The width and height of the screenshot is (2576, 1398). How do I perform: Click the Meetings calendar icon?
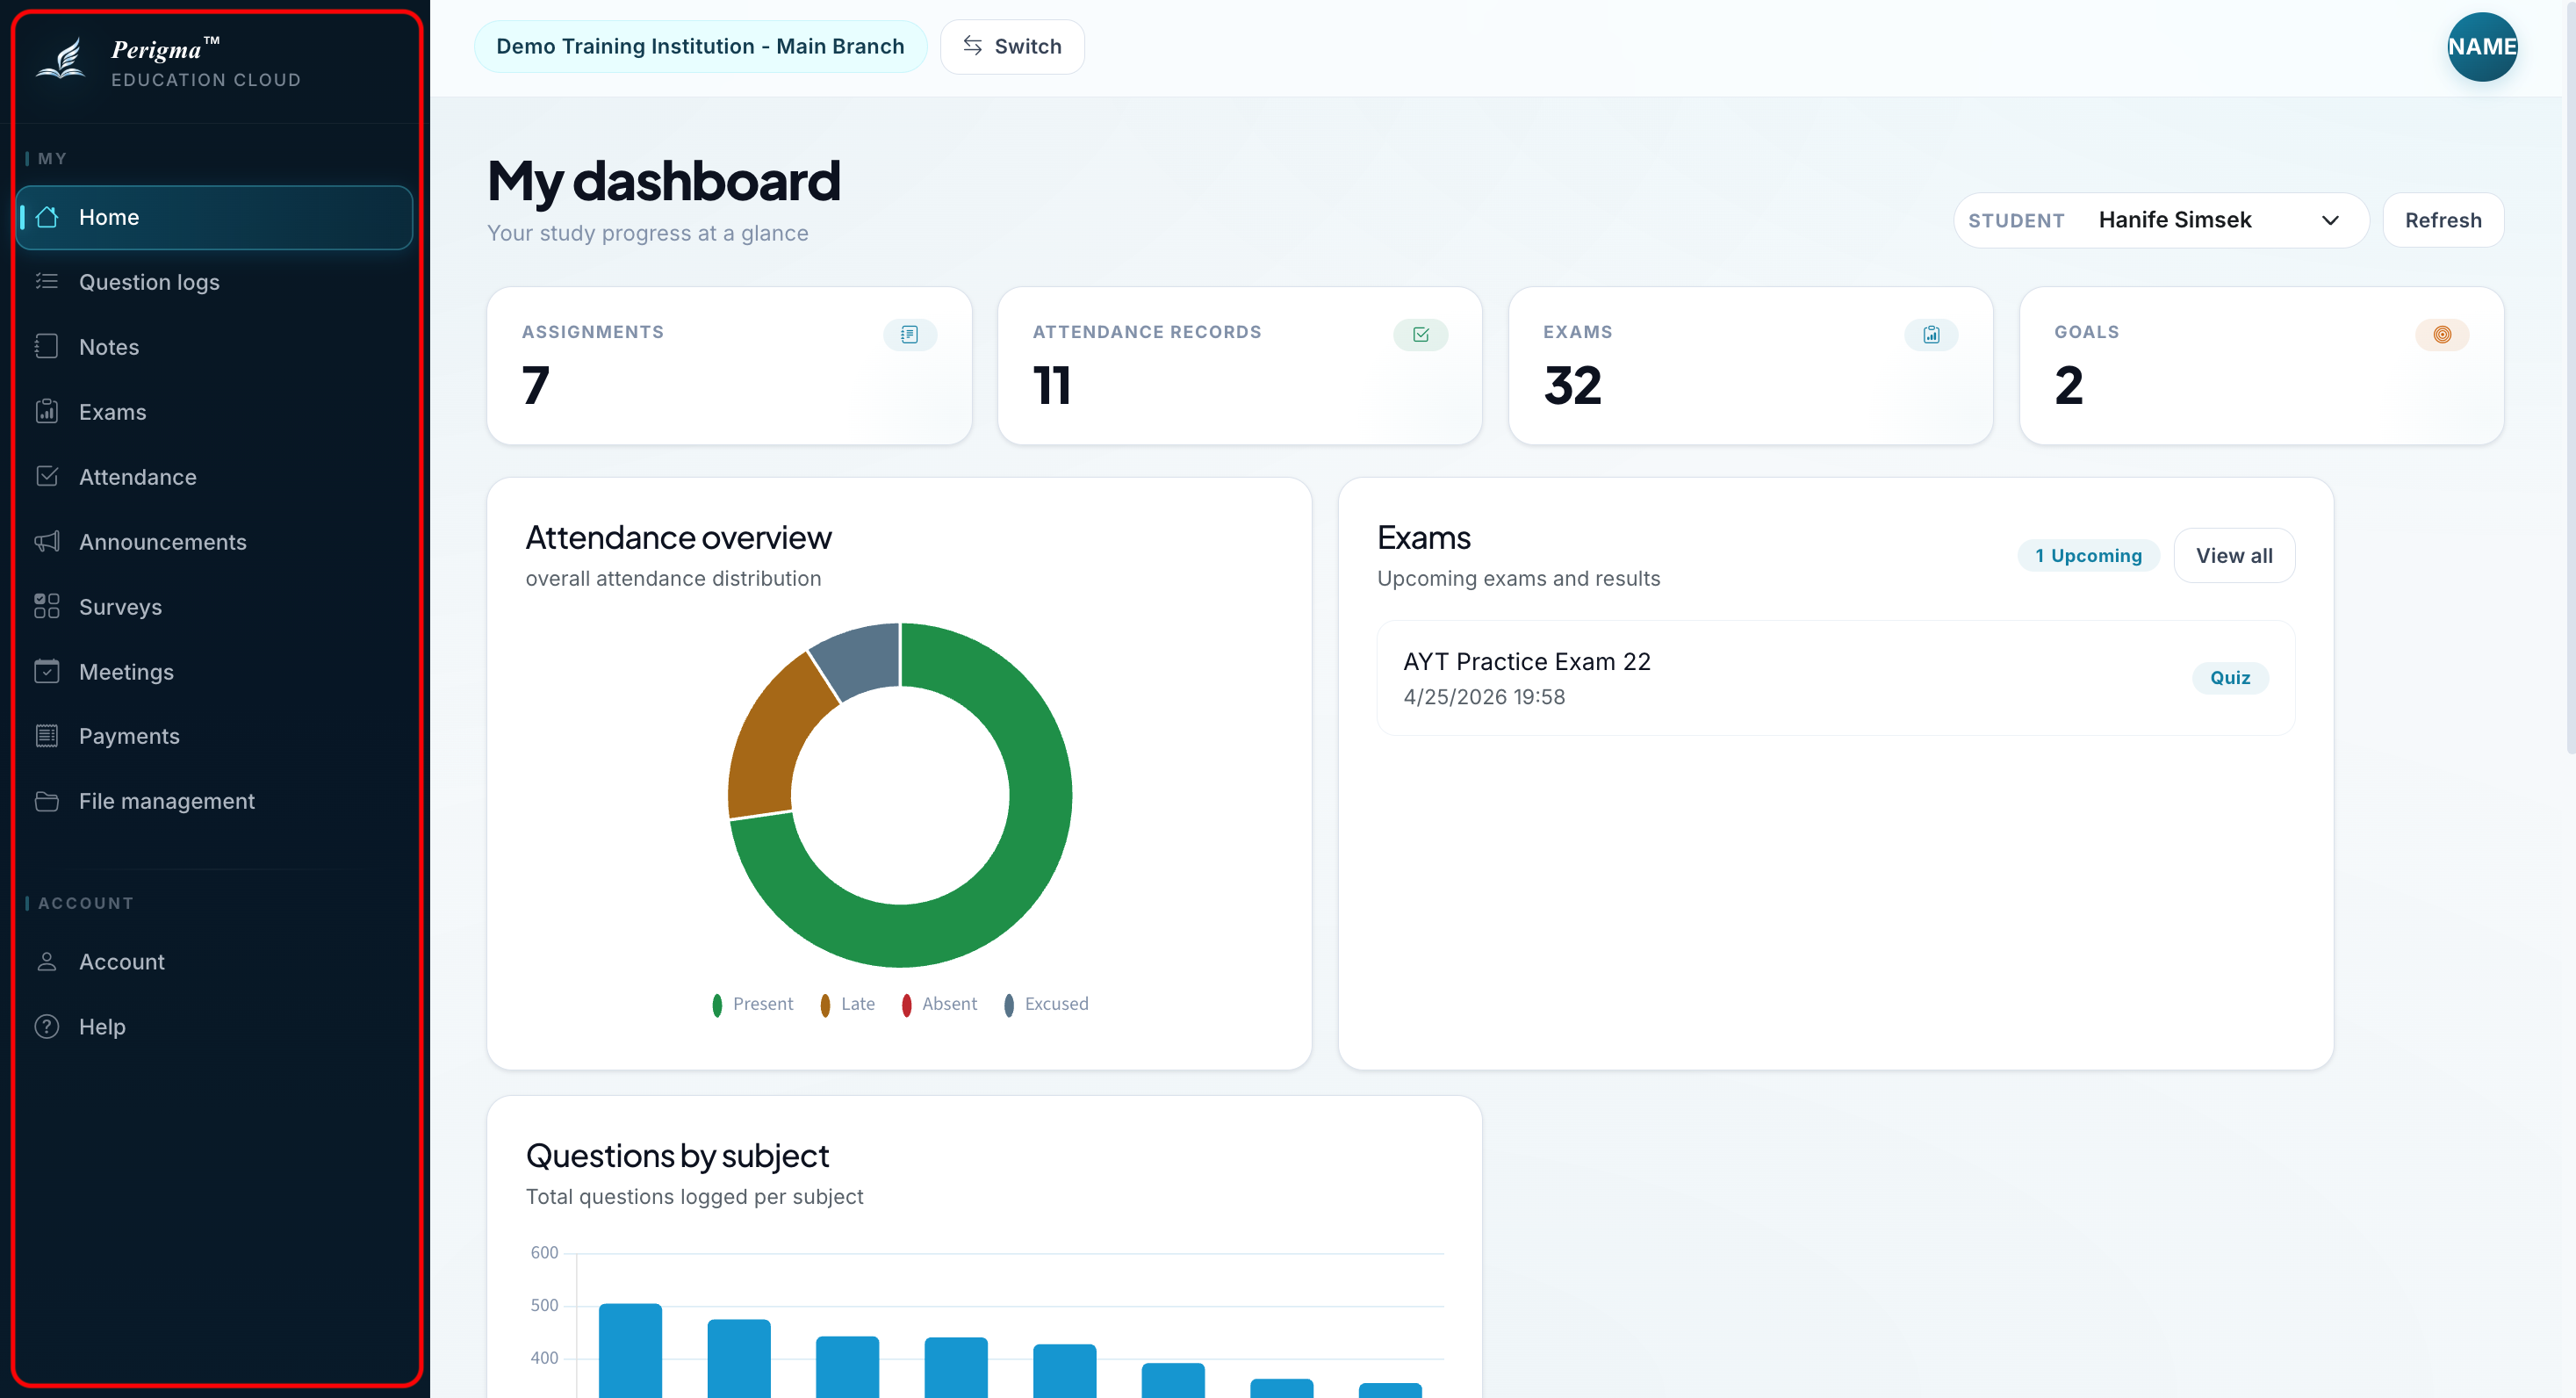(47, 671)
